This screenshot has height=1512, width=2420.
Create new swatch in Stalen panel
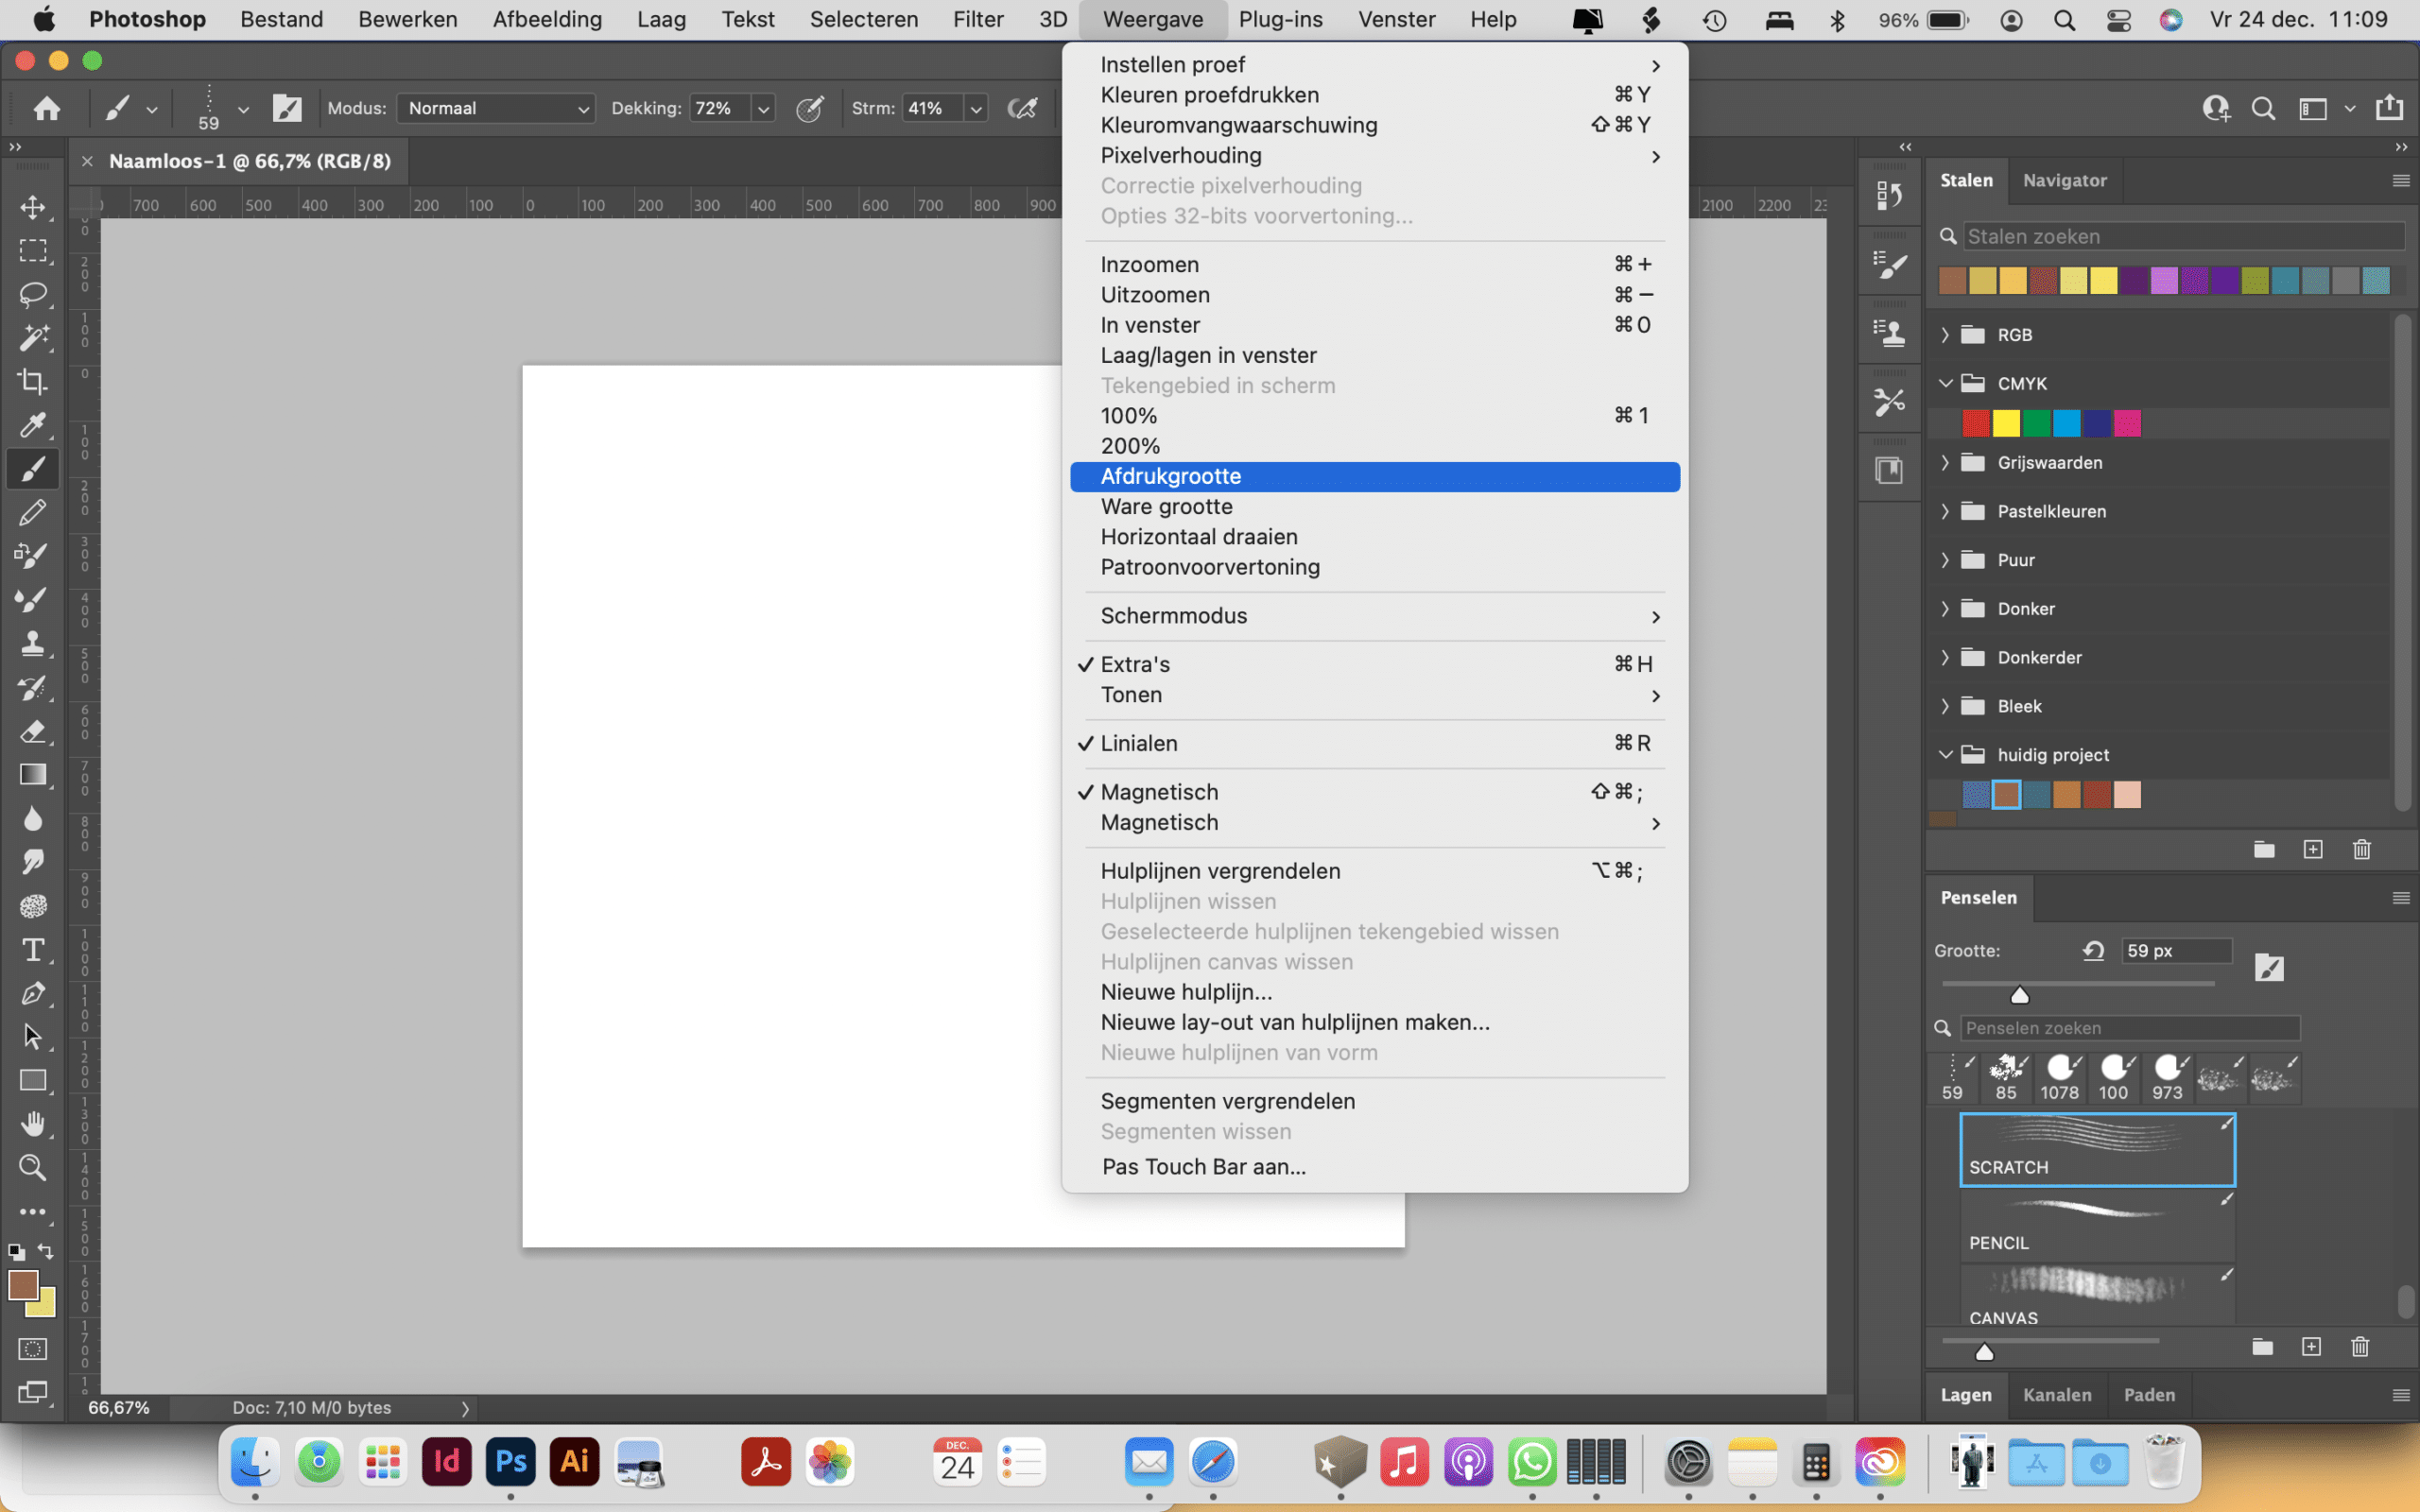2313,849
